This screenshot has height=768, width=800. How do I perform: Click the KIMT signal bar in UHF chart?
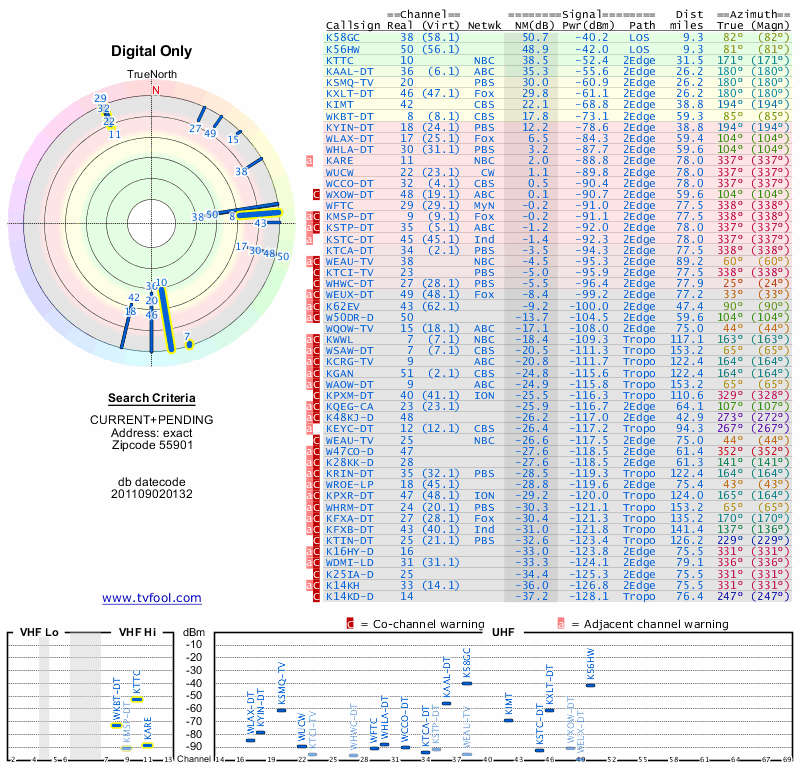pyautogui.click(x=508, y=721)
